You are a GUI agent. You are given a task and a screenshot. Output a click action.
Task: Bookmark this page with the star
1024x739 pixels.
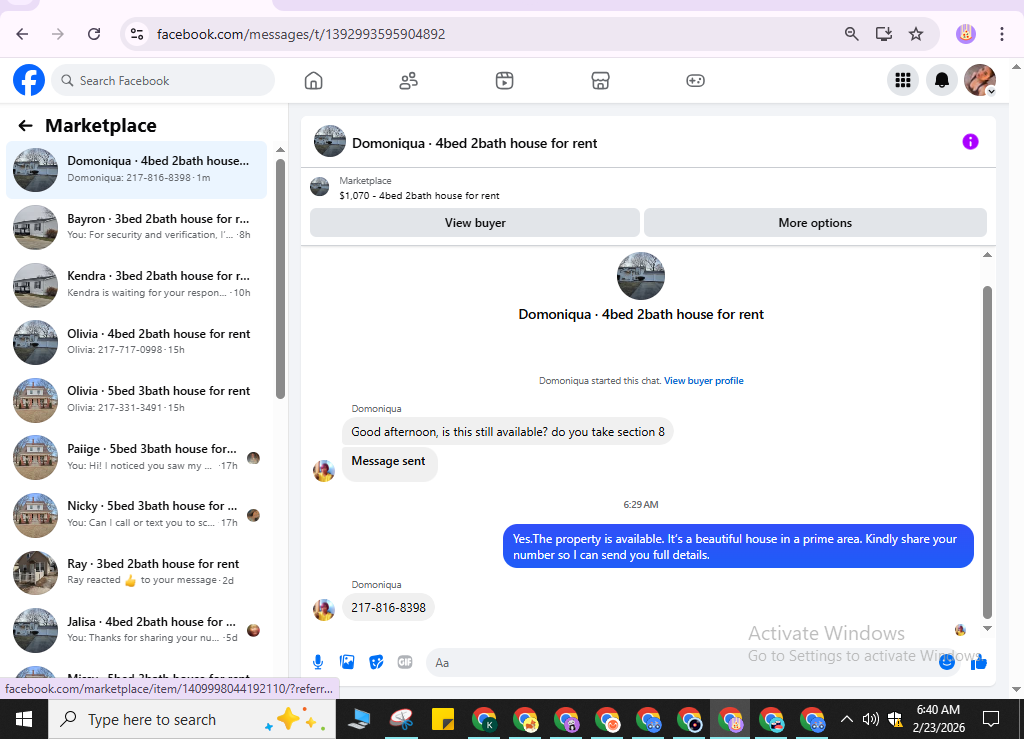pyautogui.click(x=916, y=34)
